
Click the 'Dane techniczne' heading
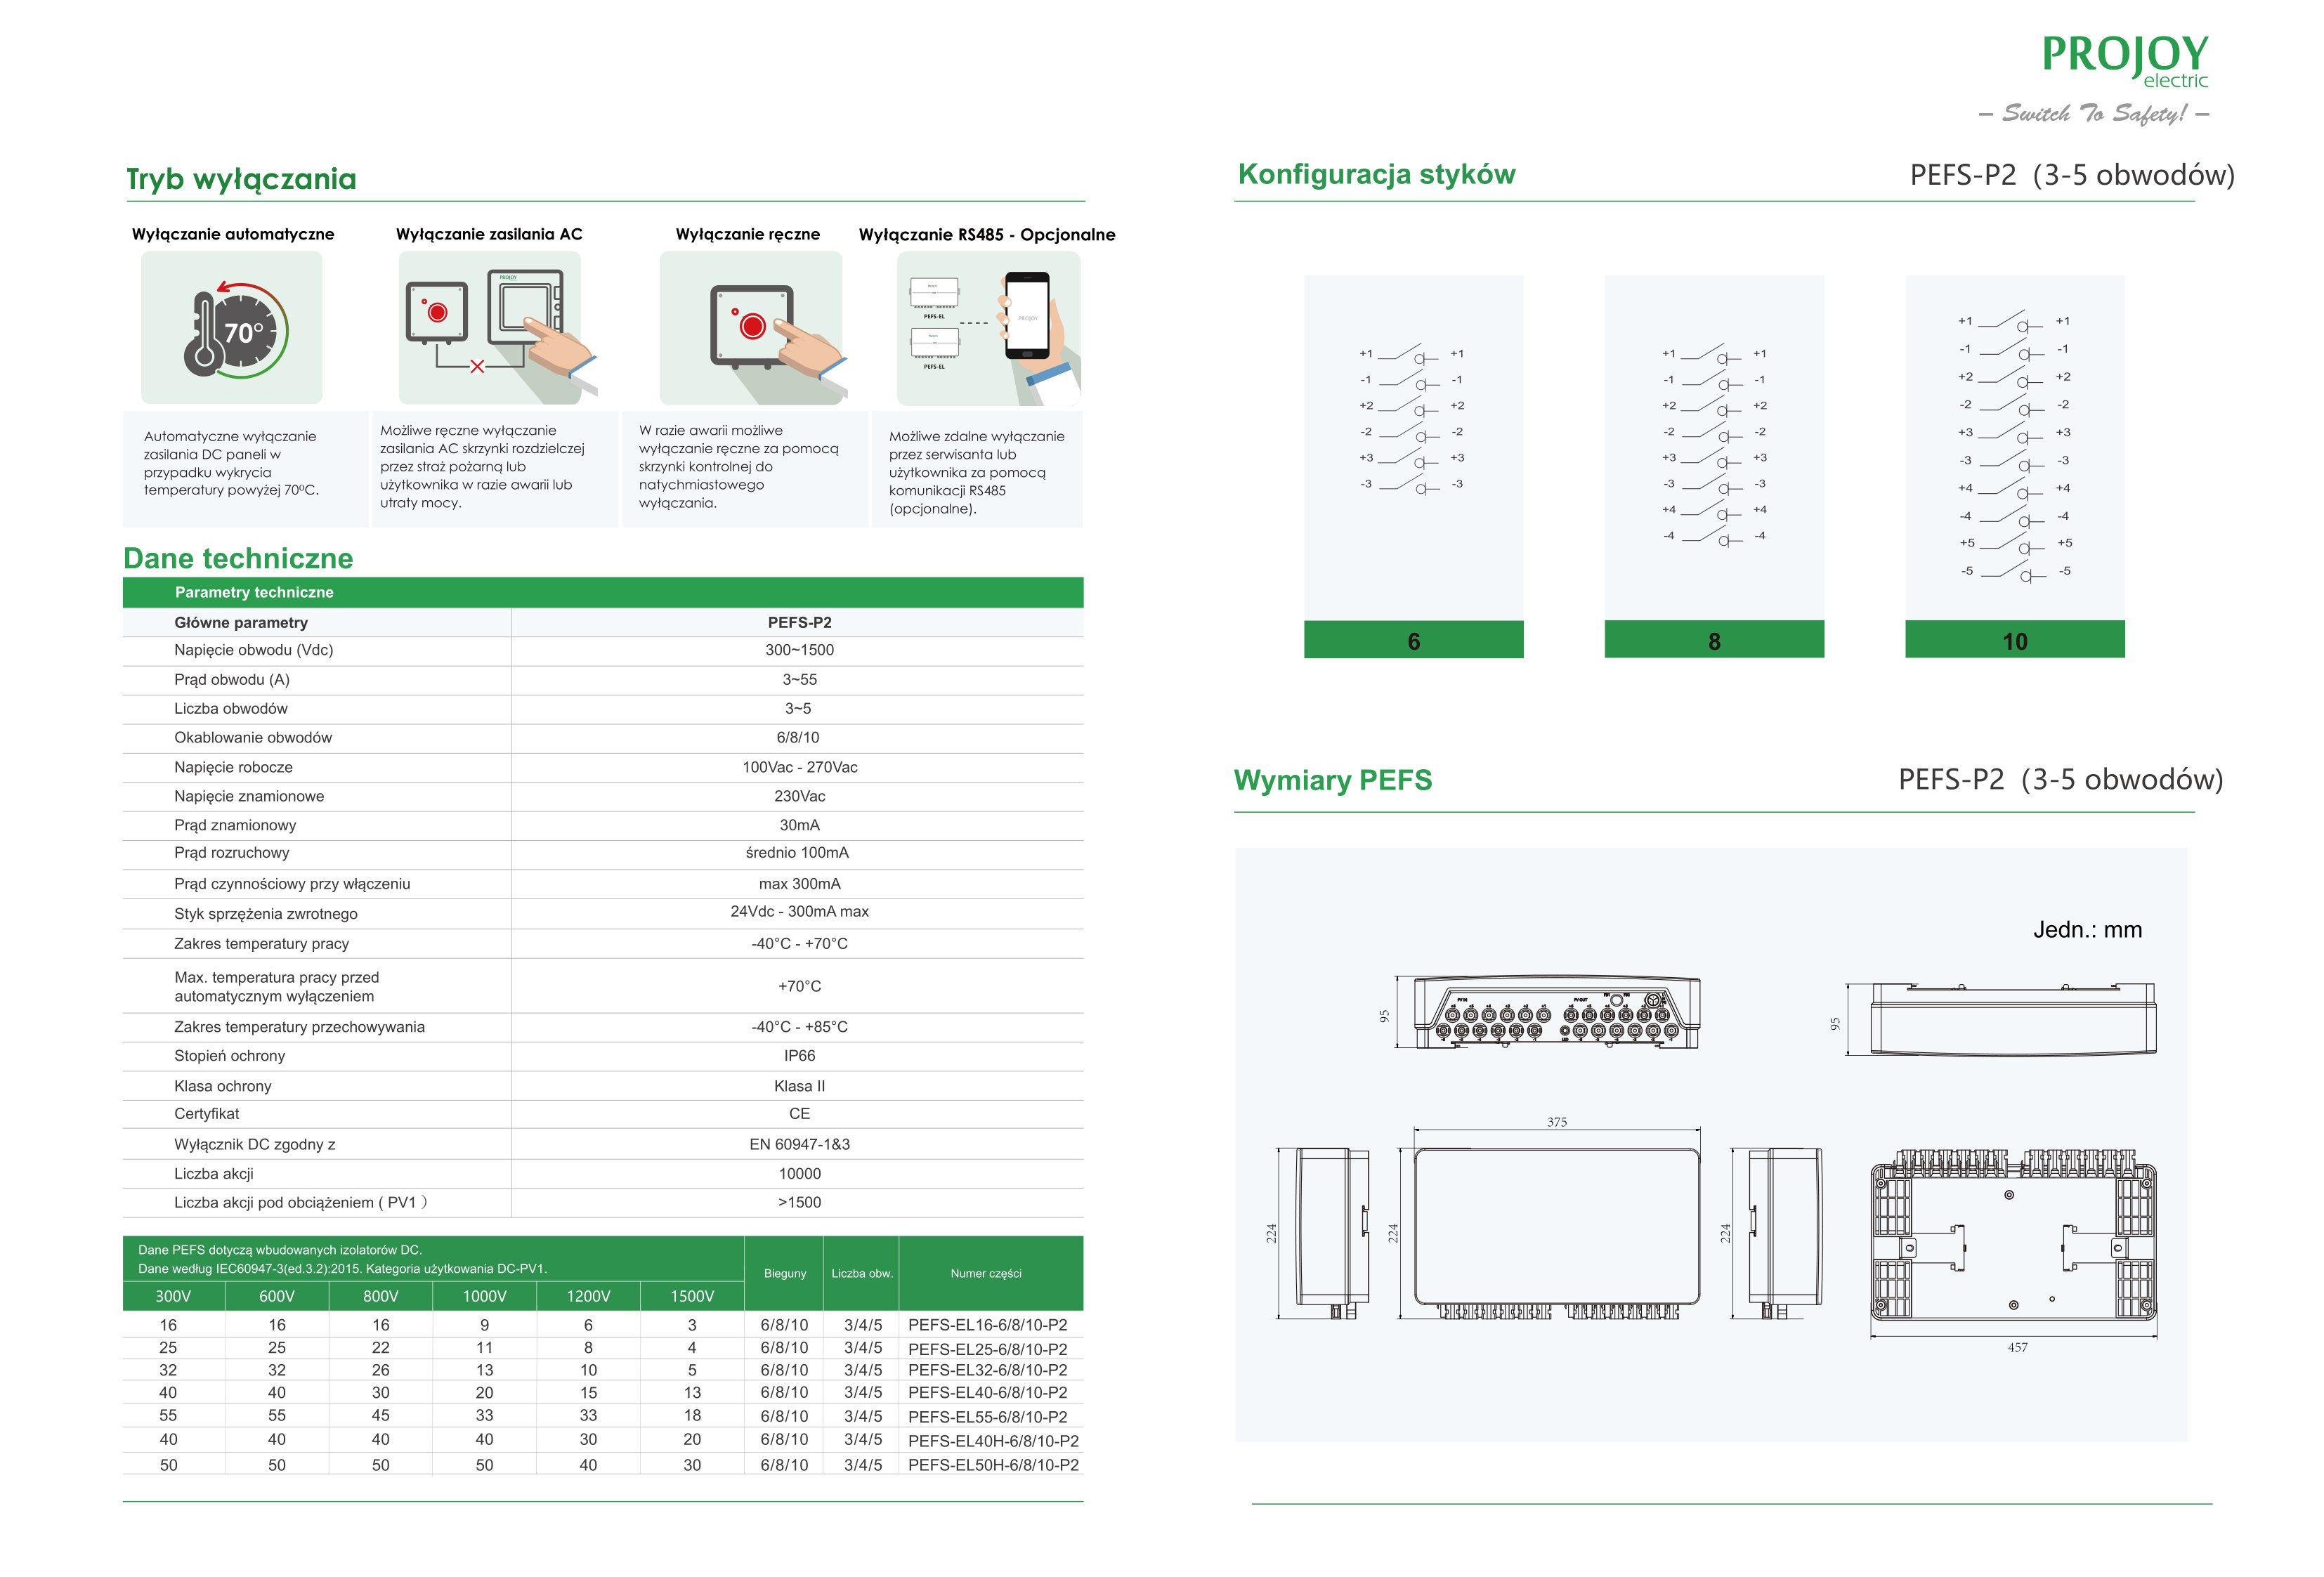[x=238, y=558]
